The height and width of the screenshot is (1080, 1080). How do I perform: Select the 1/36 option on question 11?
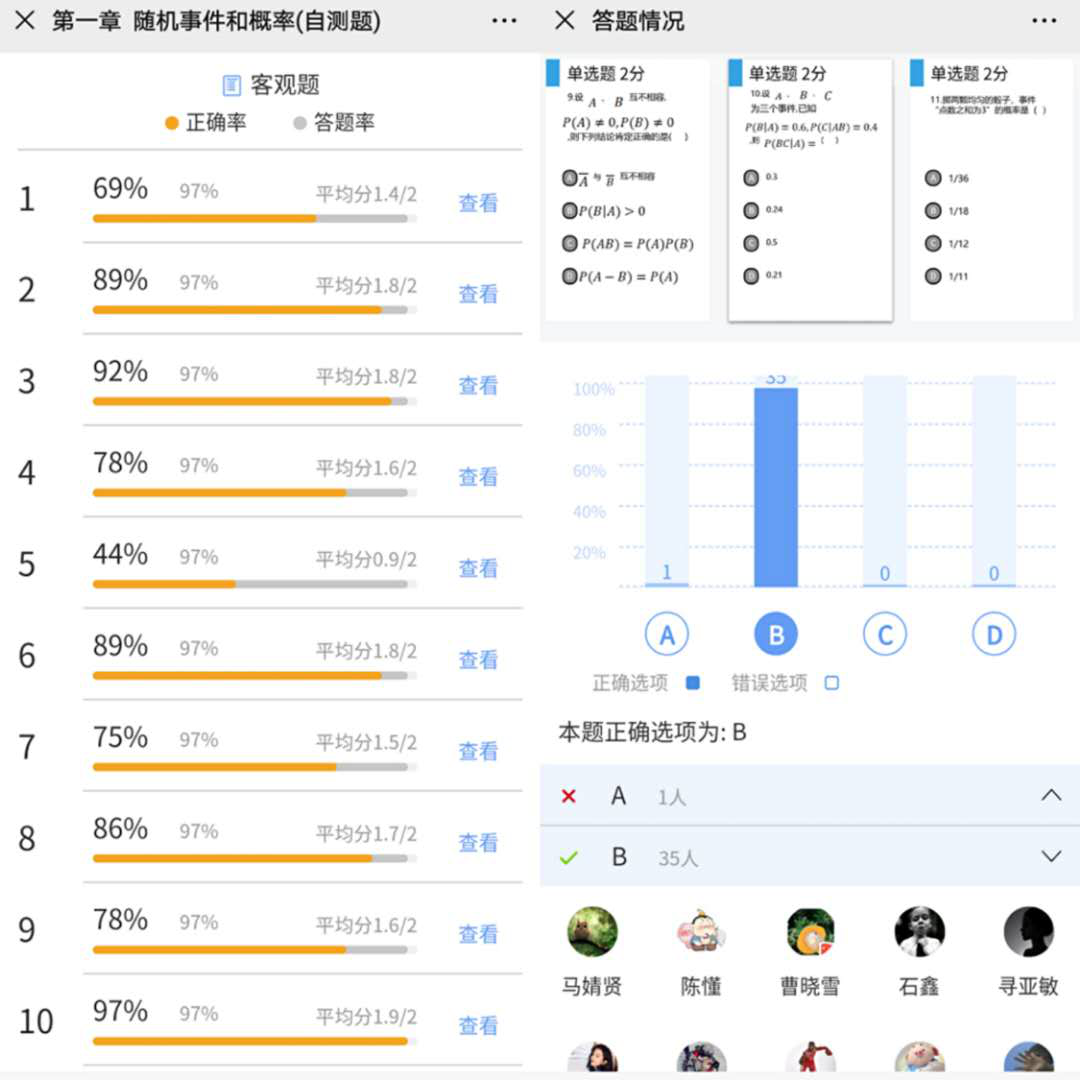[x=935, y=178]
